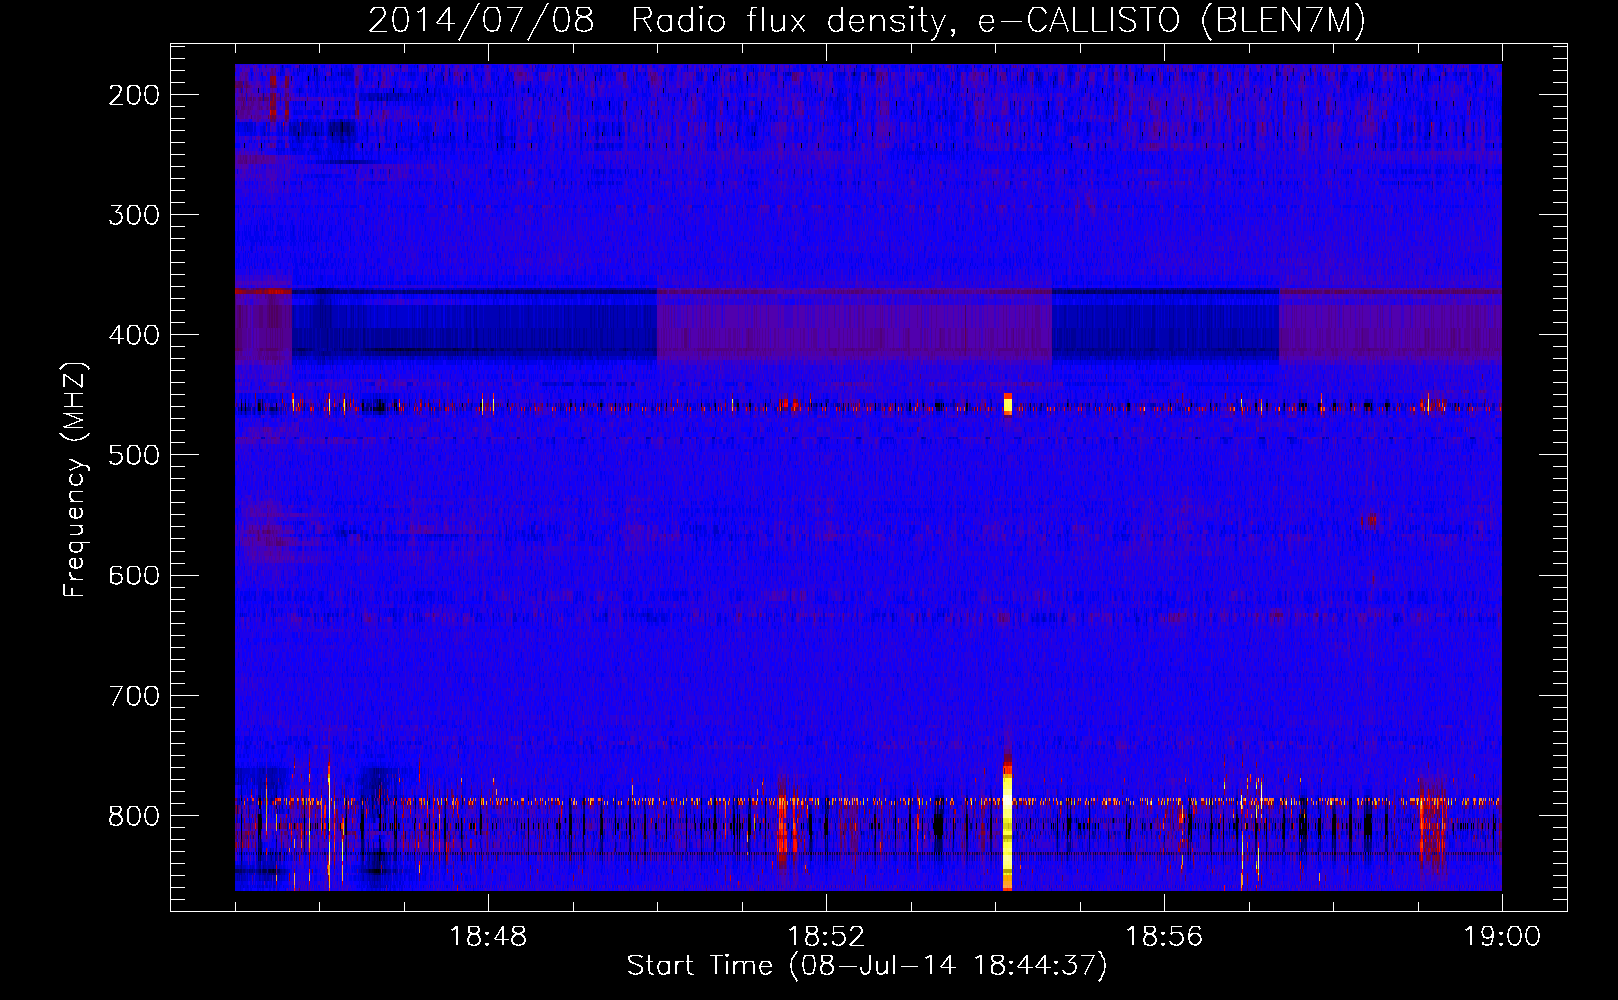Click the 18:56 time tick label
The image size is (1618, 1000).
pos(1164,937)
